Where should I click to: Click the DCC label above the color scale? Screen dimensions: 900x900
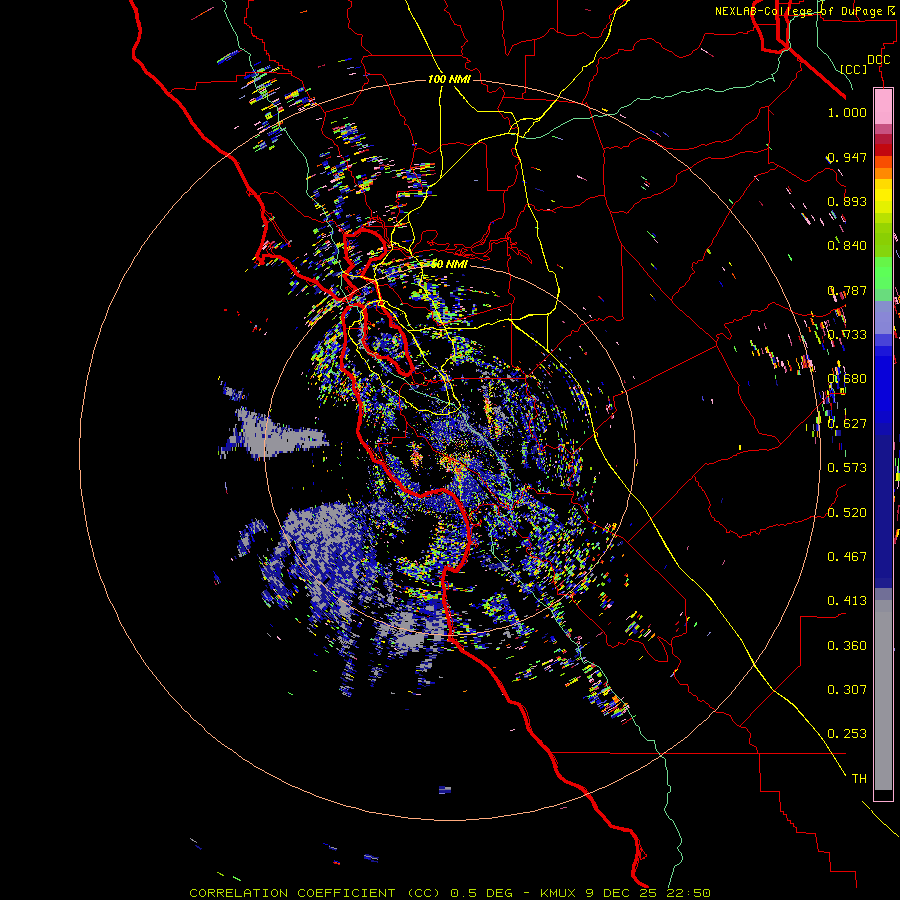879,60
